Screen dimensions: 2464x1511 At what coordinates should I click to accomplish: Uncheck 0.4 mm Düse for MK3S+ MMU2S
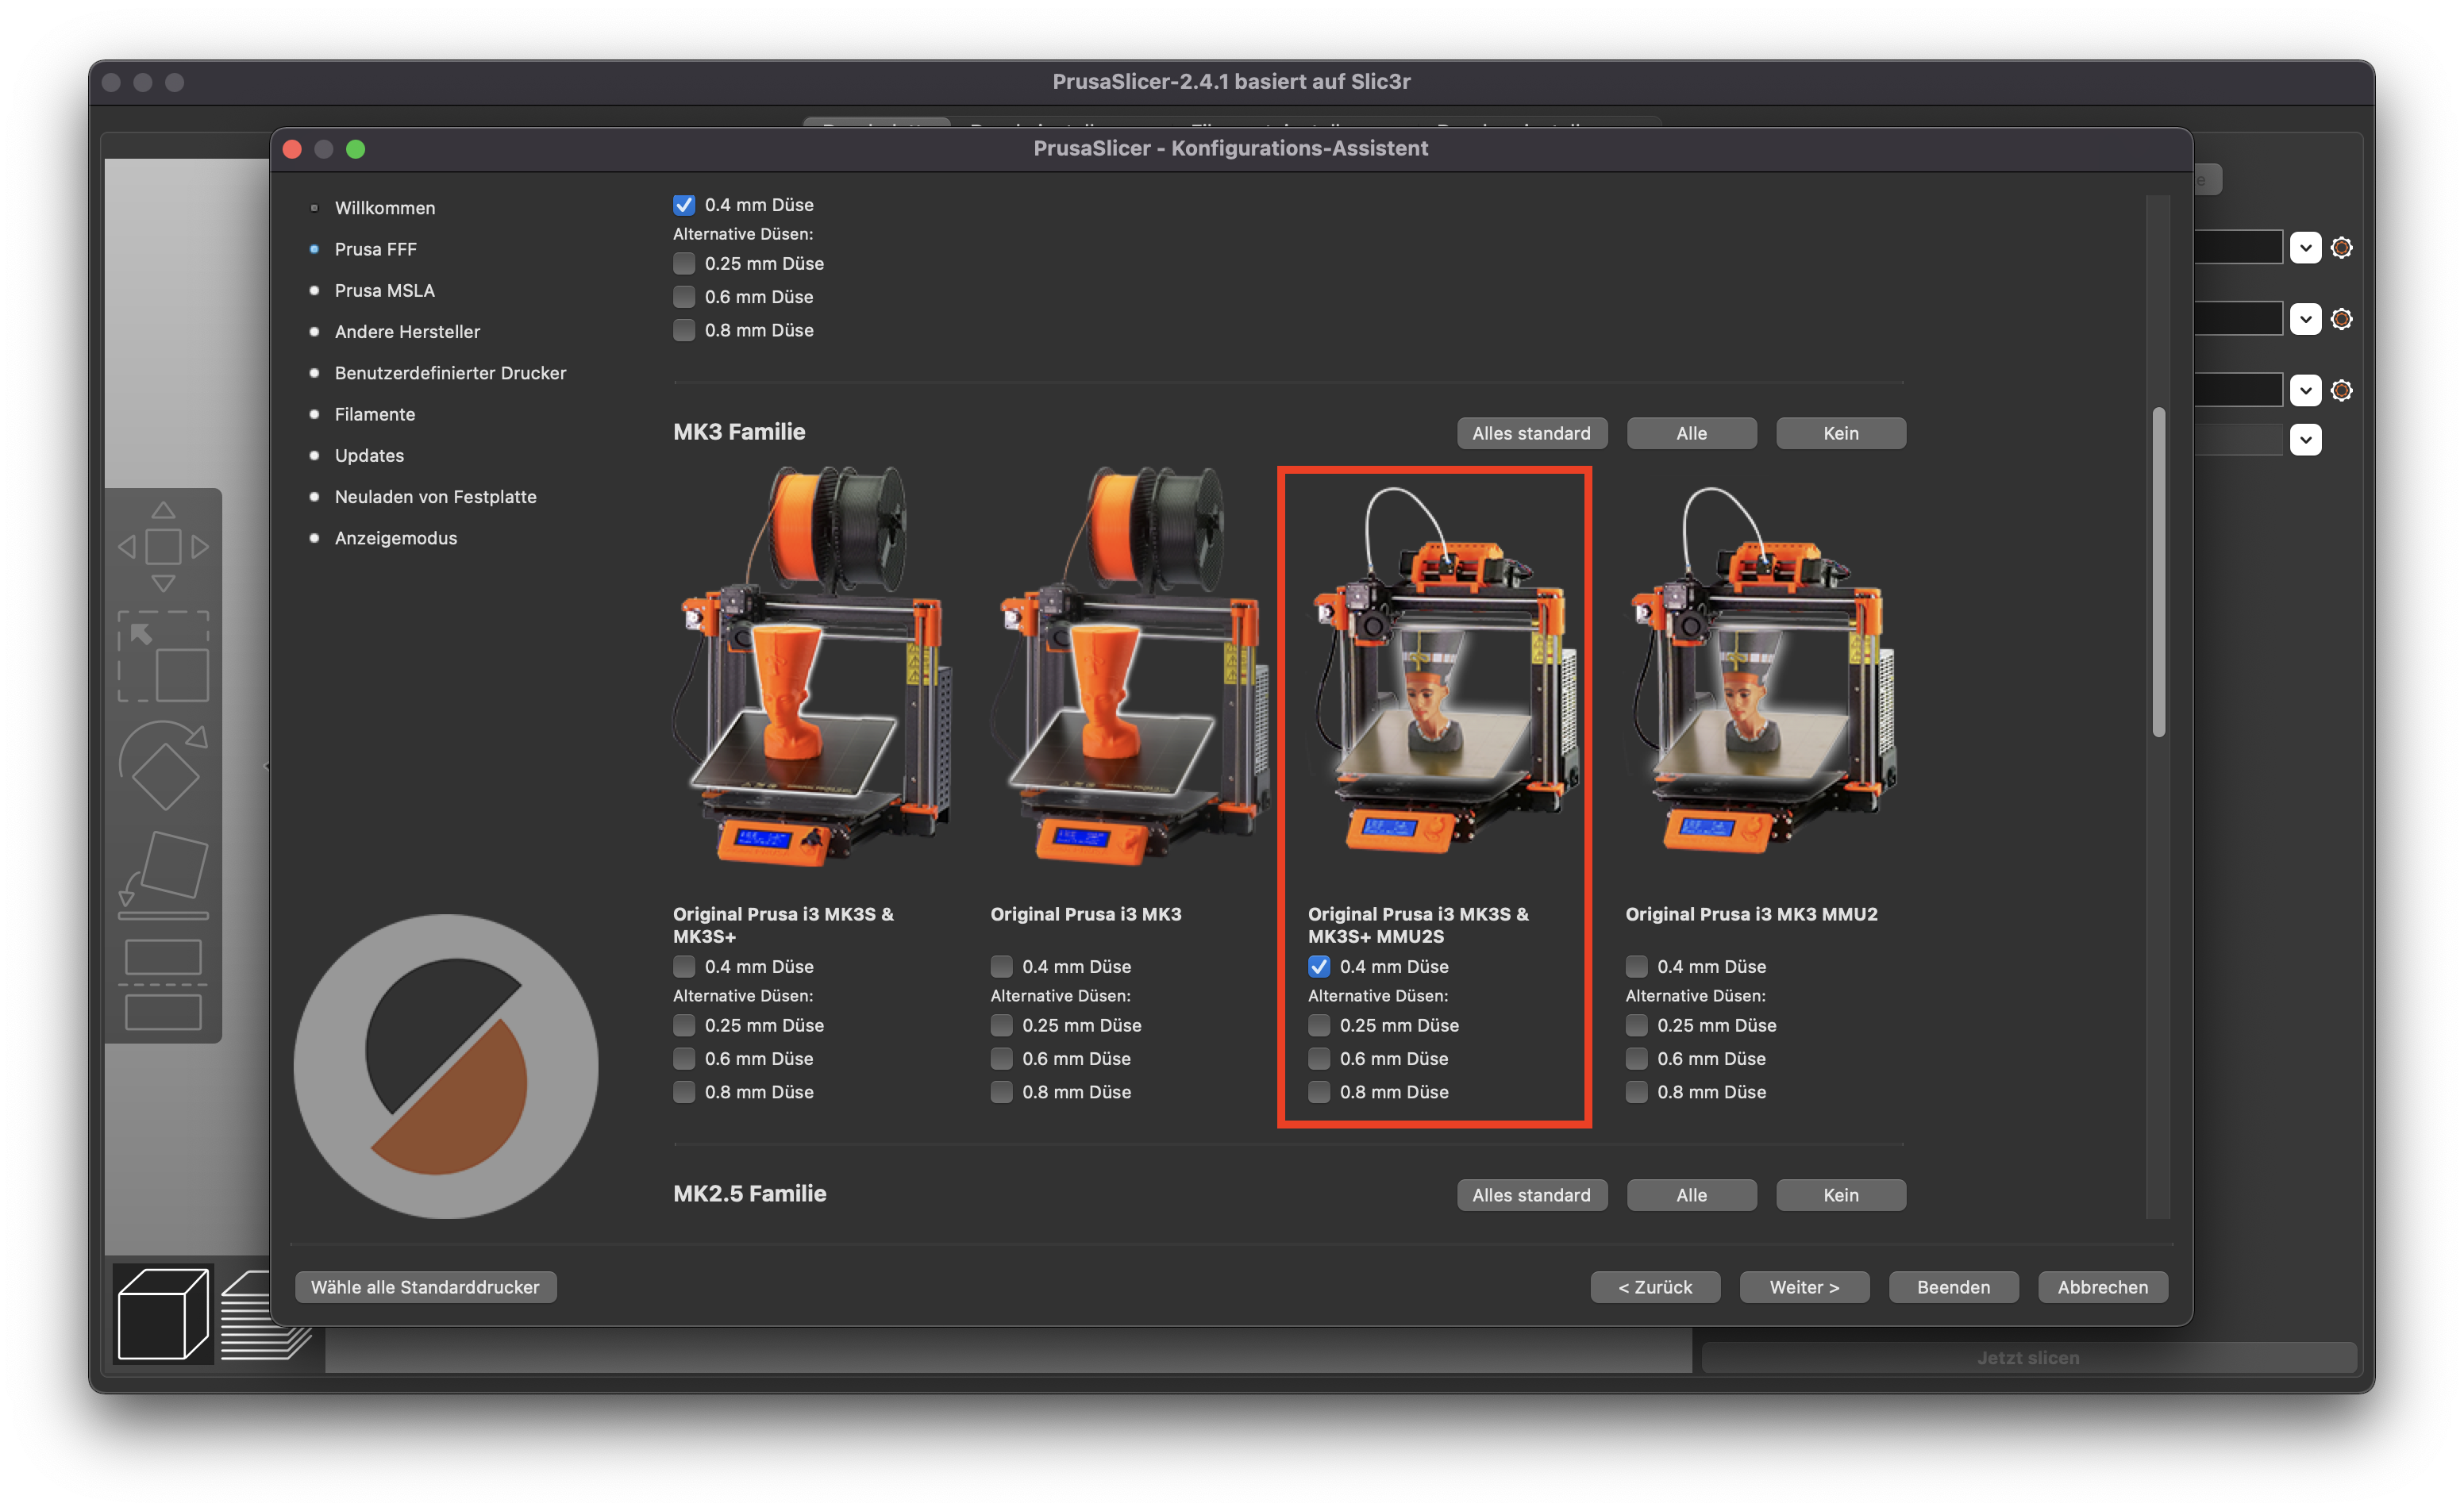click(1319, 967)
